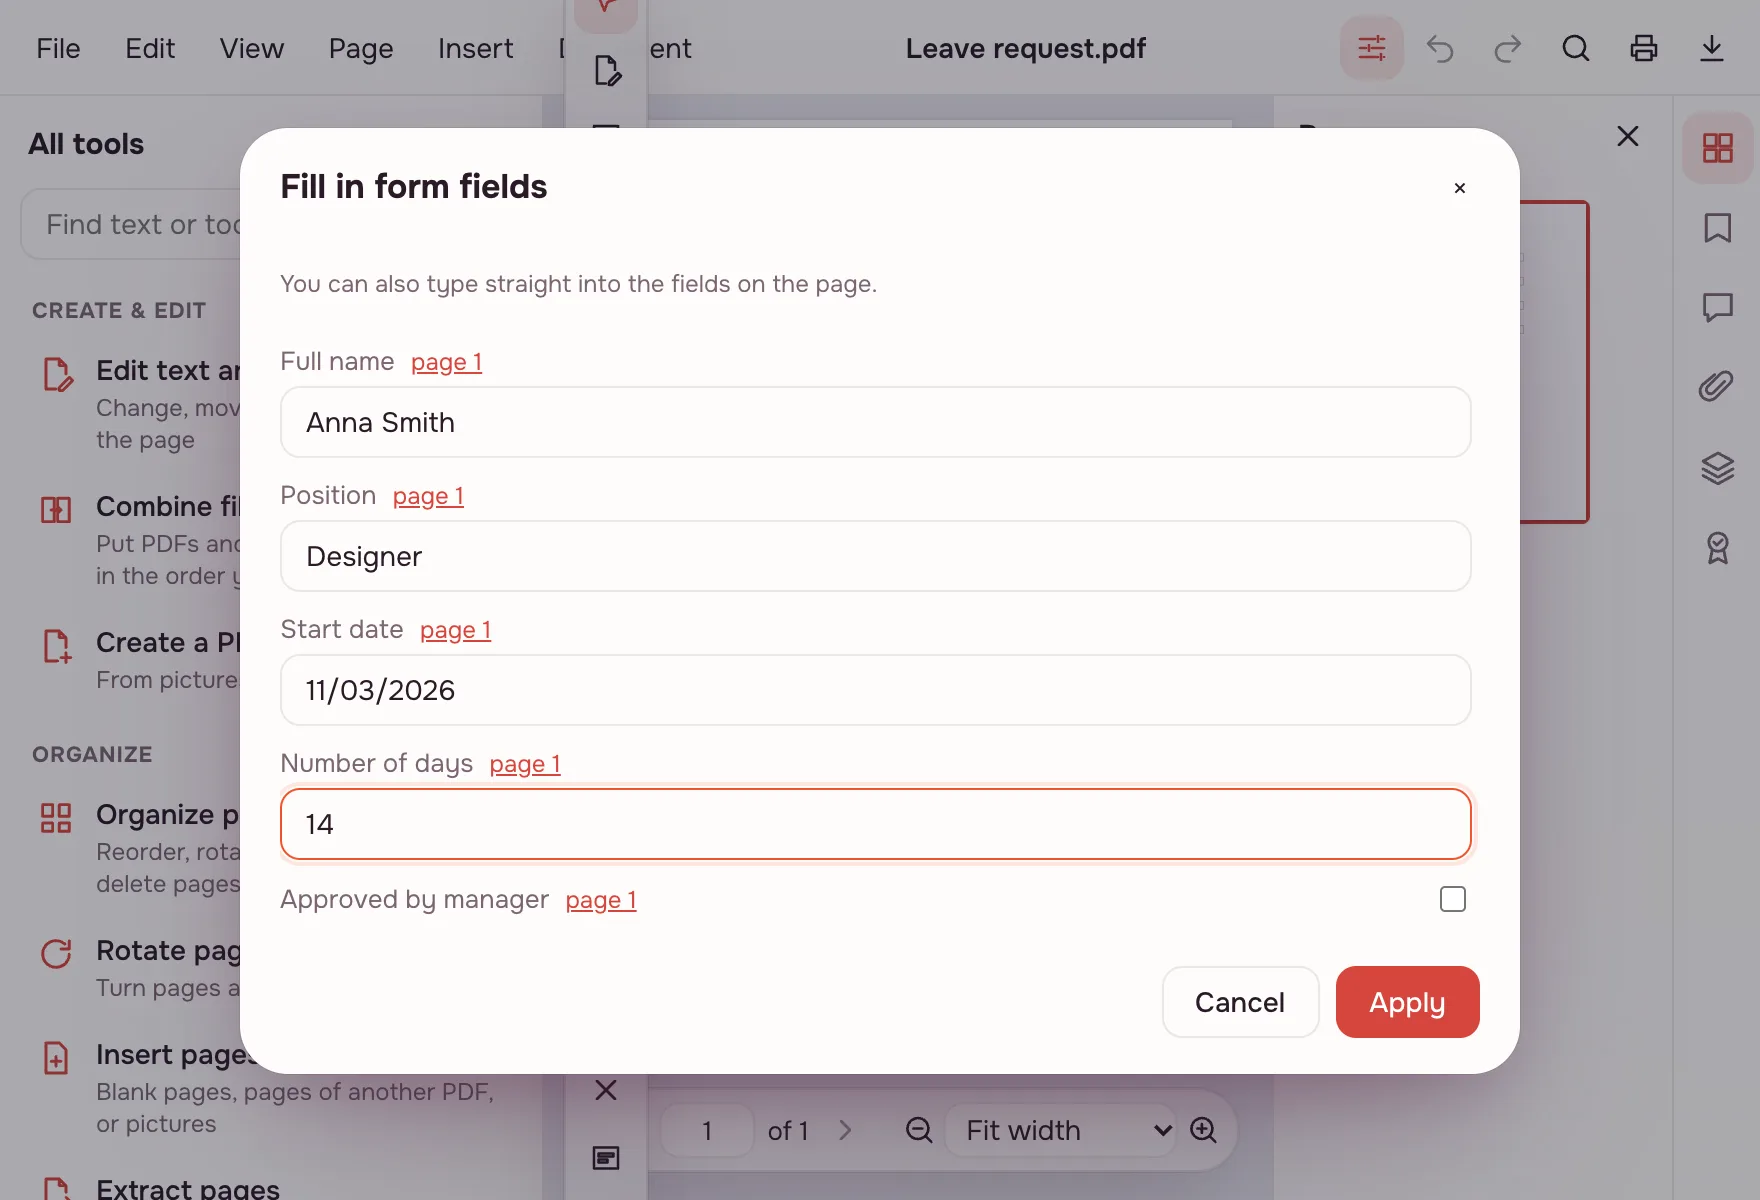This screenshot has width=1760, height=1200.
Task: Zoom in with plus magnifier
Action: pos(1204,1130)
